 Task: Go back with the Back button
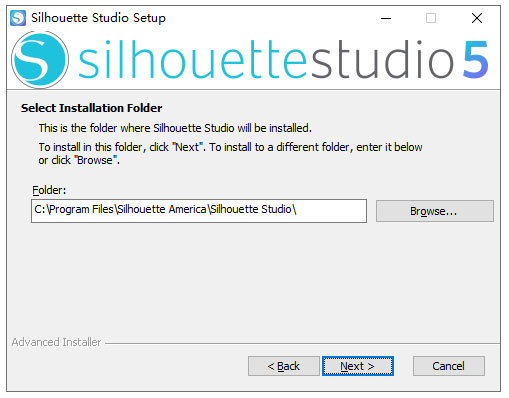pos(283,366)
